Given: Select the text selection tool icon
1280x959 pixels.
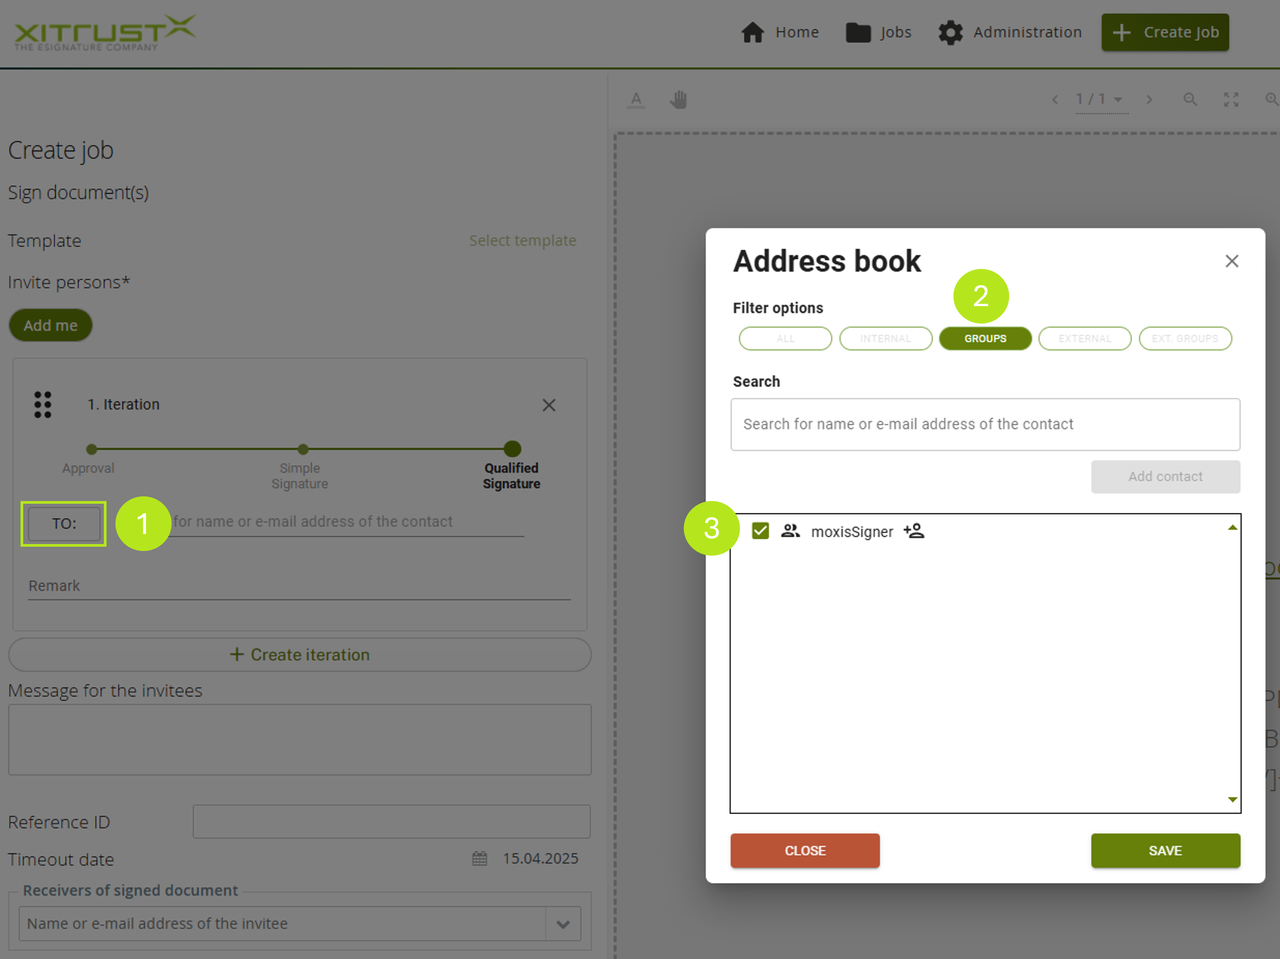Looking at the screenshot, I should click(x=636, y=100).
